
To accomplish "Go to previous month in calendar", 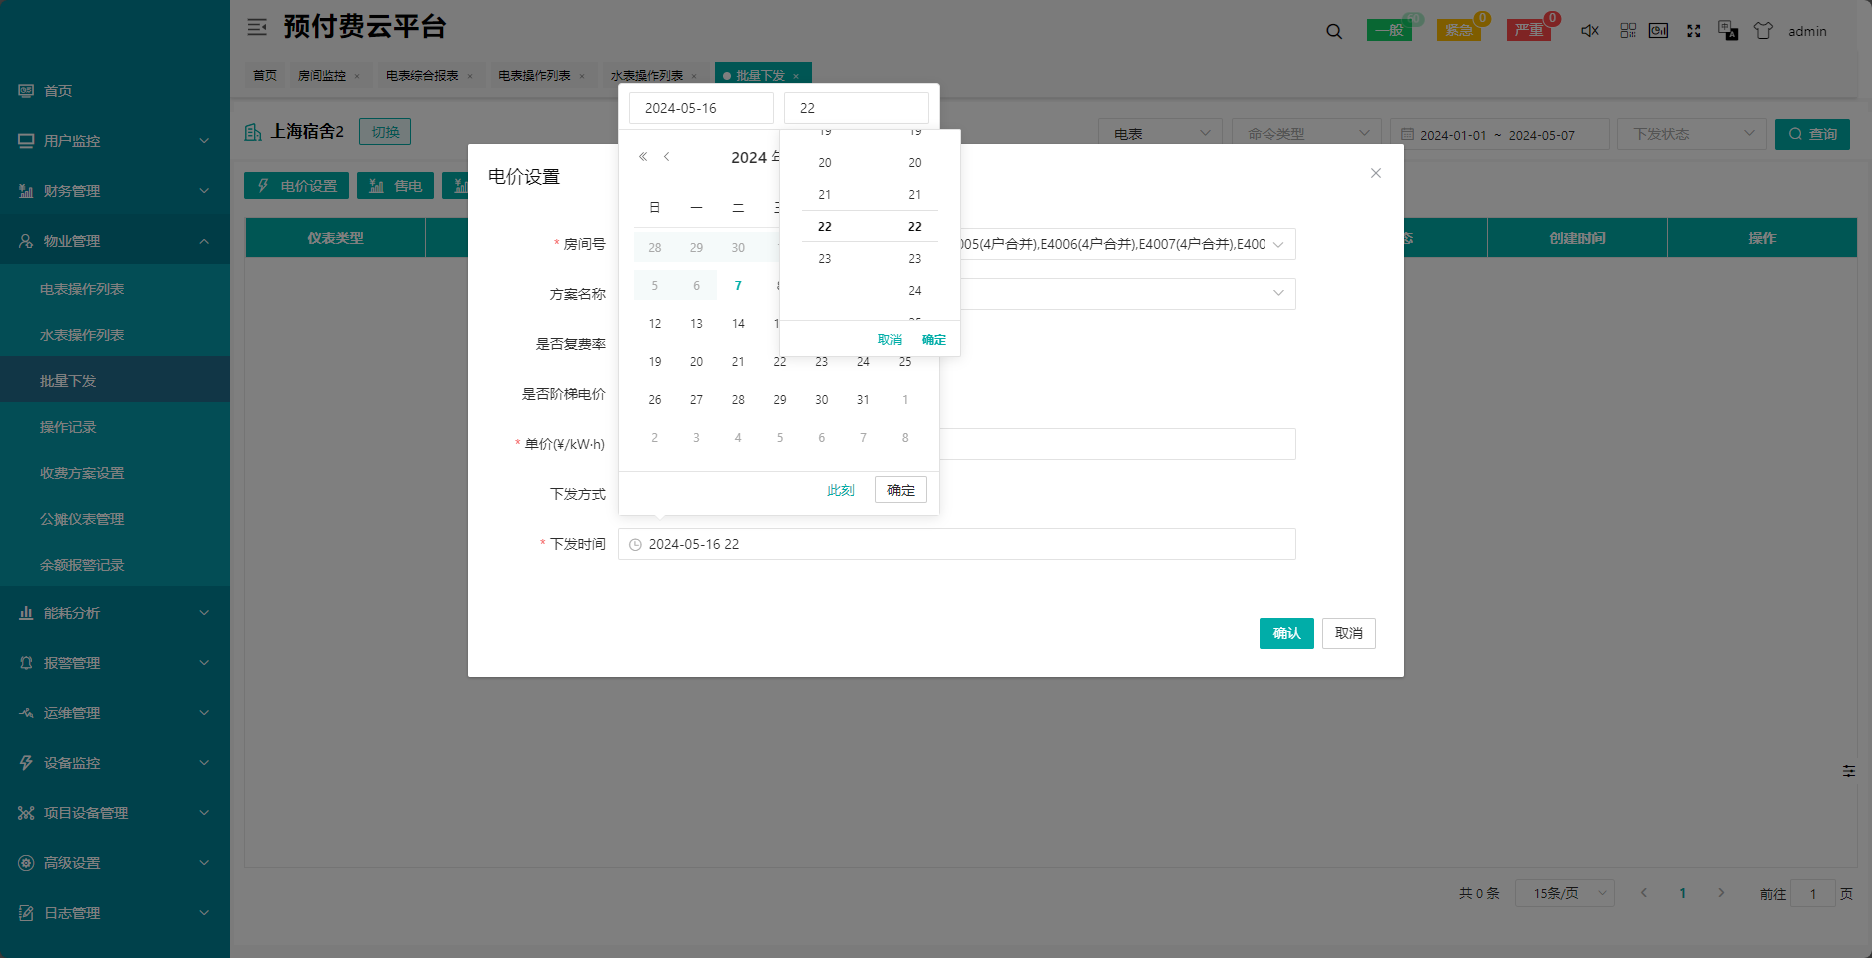I will point(667,157).
